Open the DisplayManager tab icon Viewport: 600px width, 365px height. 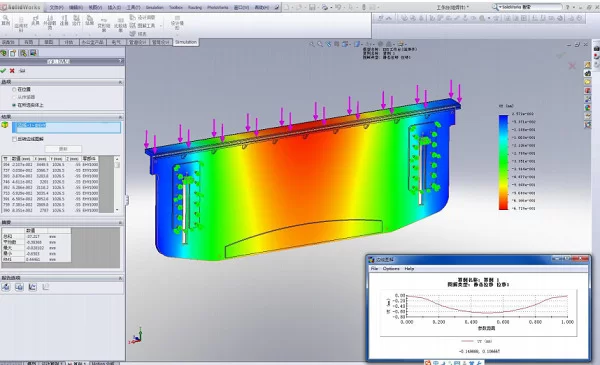tap(33, 53)
